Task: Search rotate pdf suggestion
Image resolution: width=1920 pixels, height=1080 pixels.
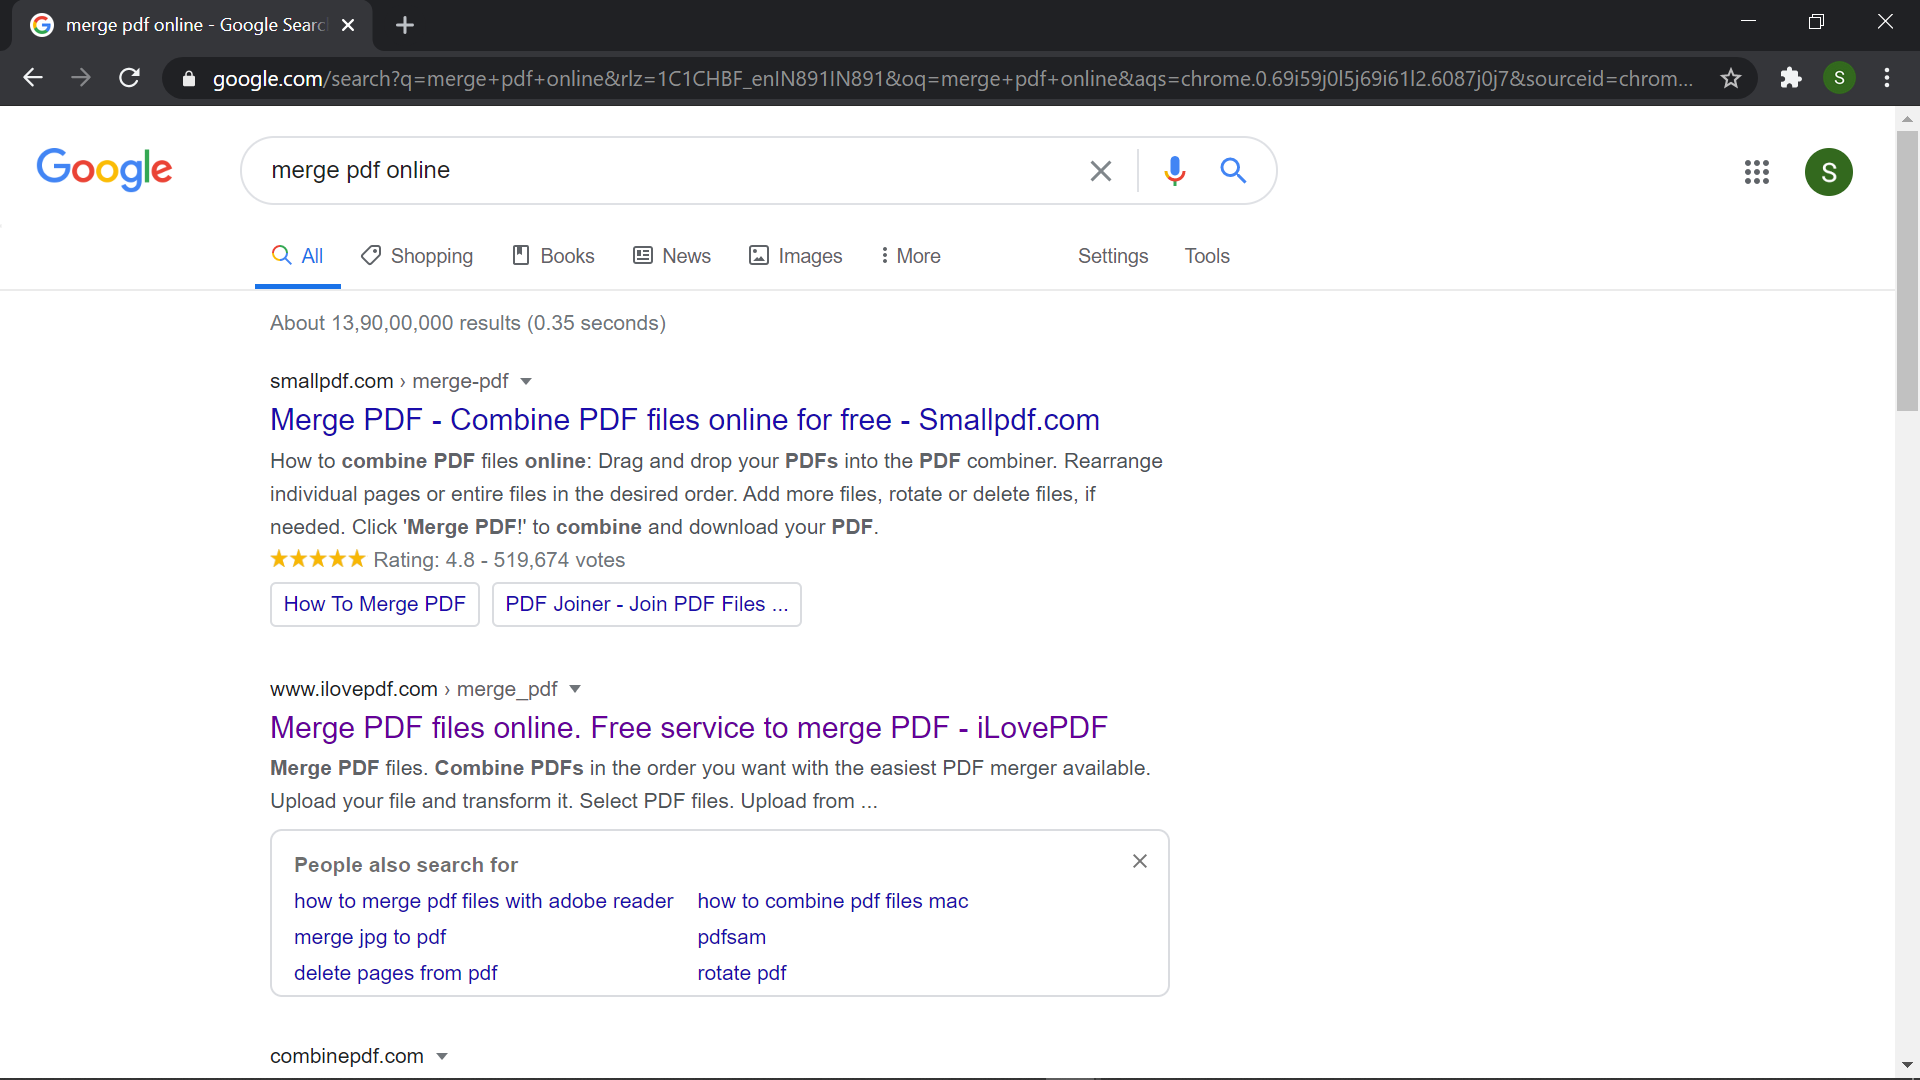Action: (742, 973)
